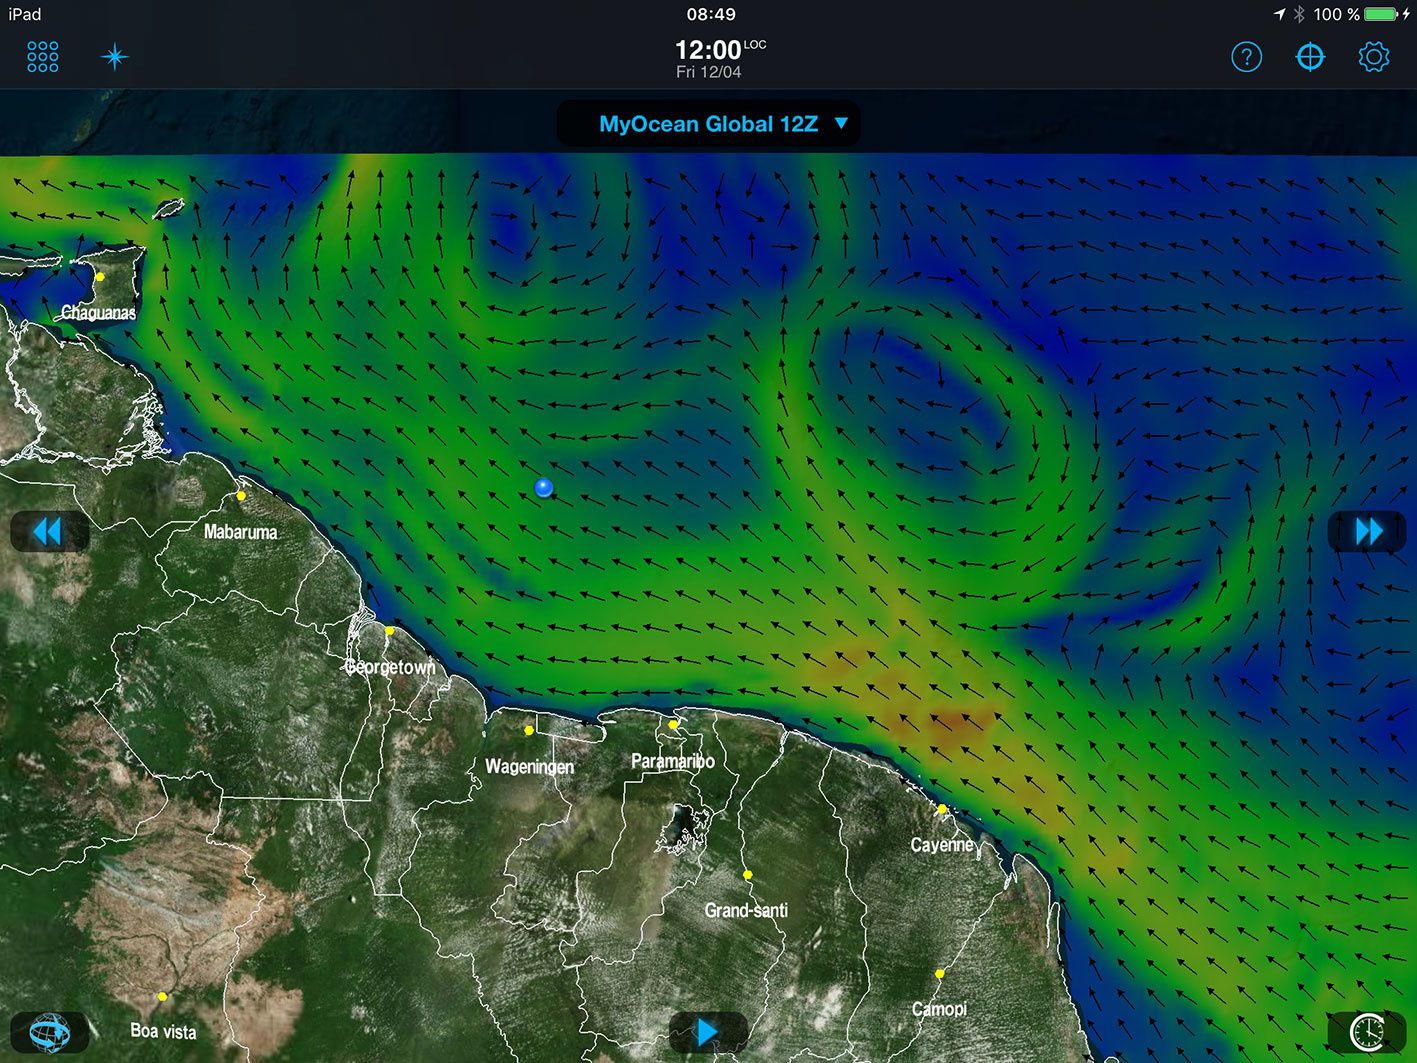Step forward with the fast-forward arrows
Viewport: 1417px width, 1063px height.
pyautogui.click(x=1368, y=531)
